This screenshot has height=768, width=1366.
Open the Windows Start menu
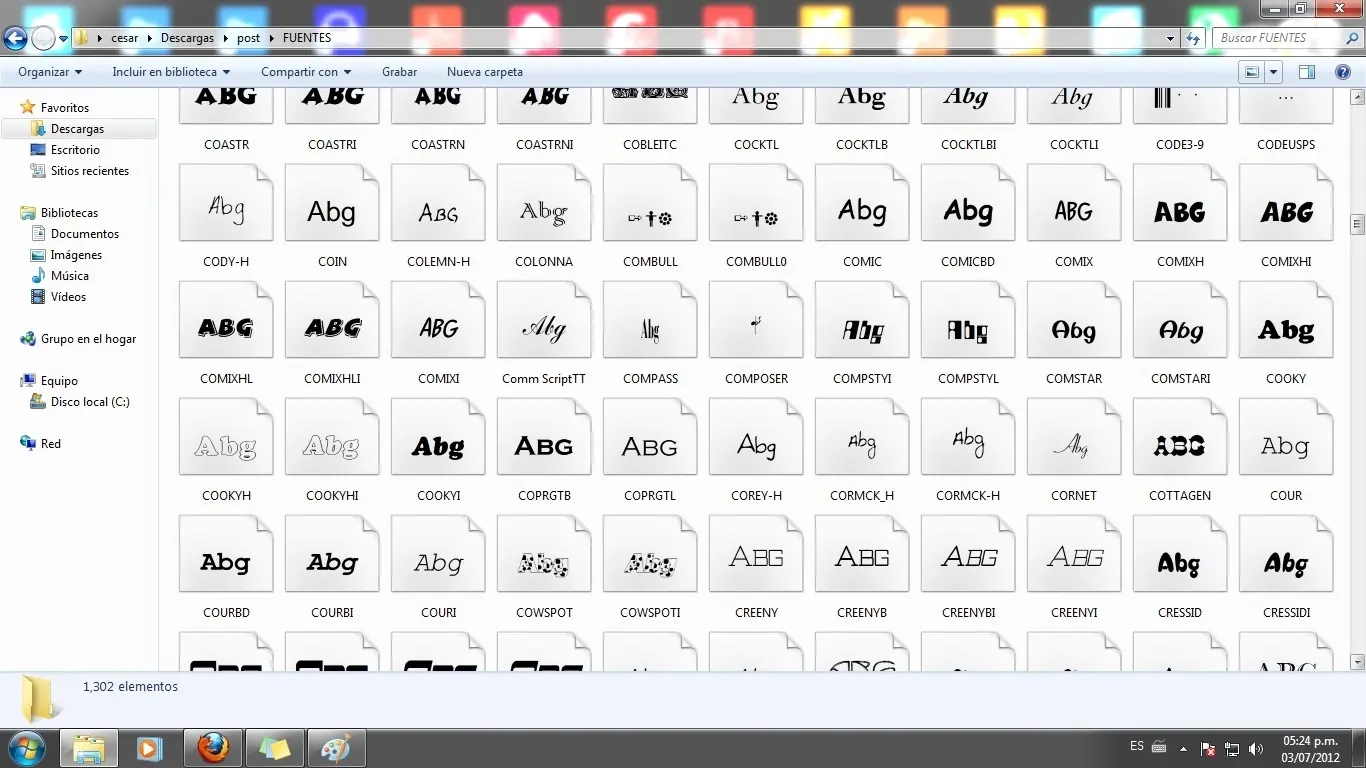click(x=26, y=748)
